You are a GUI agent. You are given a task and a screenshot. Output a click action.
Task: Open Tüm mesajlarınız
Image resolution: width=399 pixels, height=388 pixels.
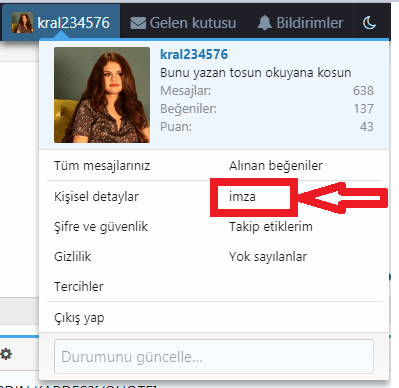coord(102,166)
